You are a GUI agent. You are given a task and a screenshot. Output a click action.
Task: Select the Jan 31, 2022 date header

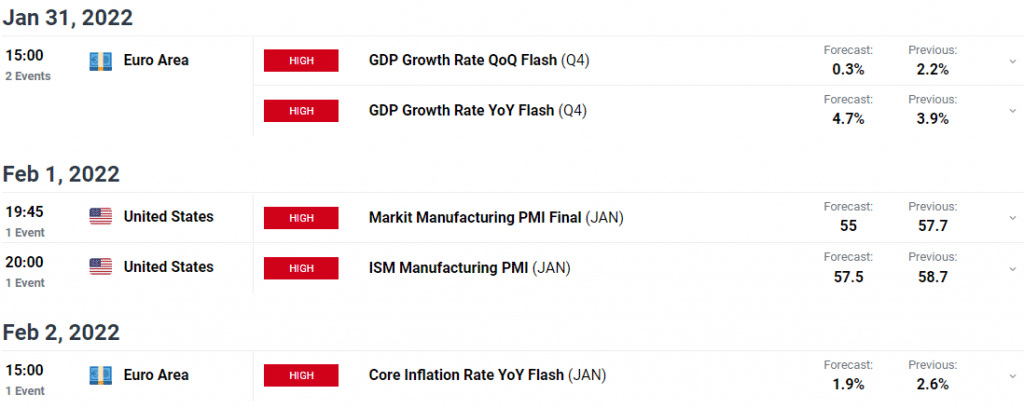(68, 17)
